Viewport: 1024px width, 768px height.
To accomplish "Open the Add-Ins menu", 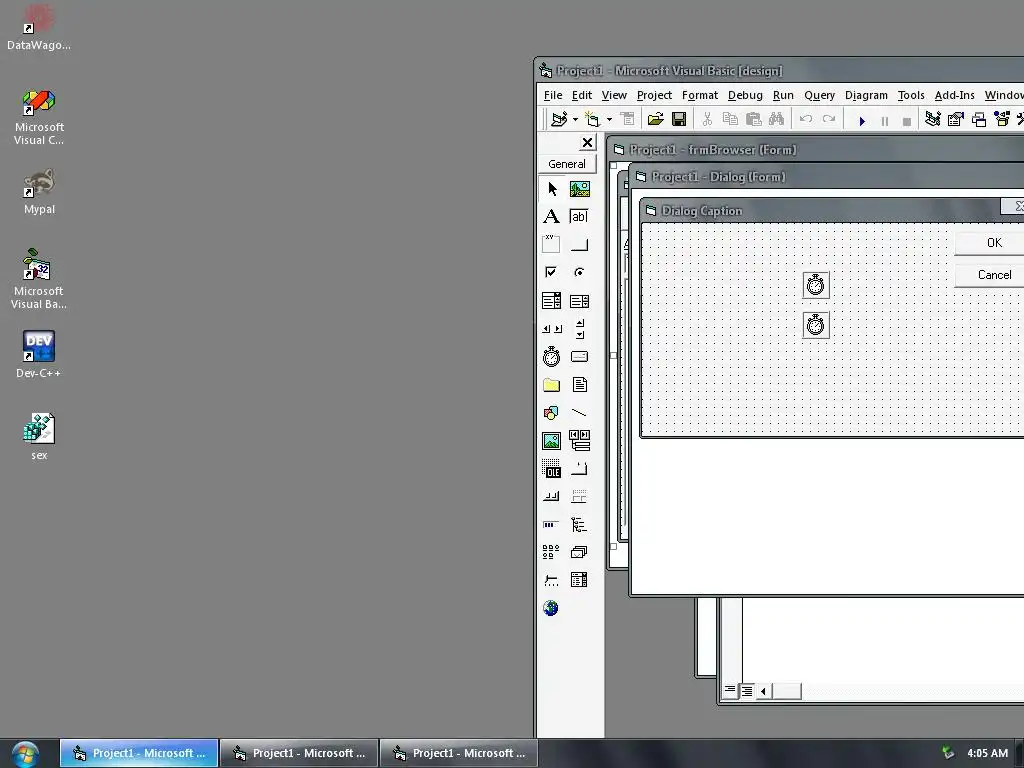I will [x=954, y=95].
